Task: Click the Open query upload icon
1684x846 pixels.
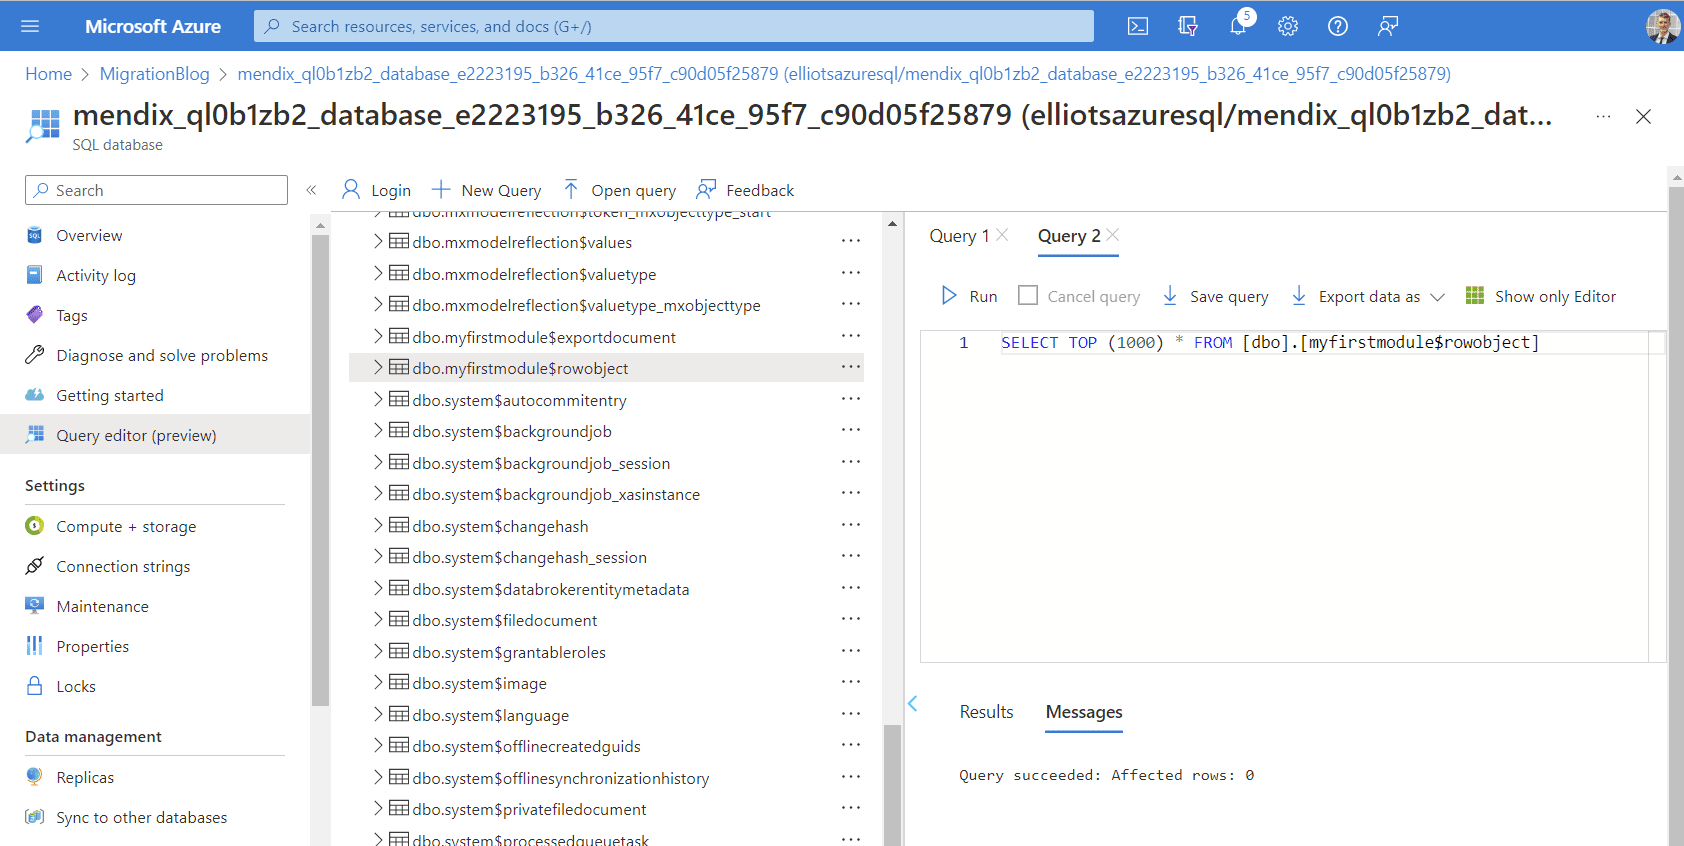Action: [x=571, y=189]
